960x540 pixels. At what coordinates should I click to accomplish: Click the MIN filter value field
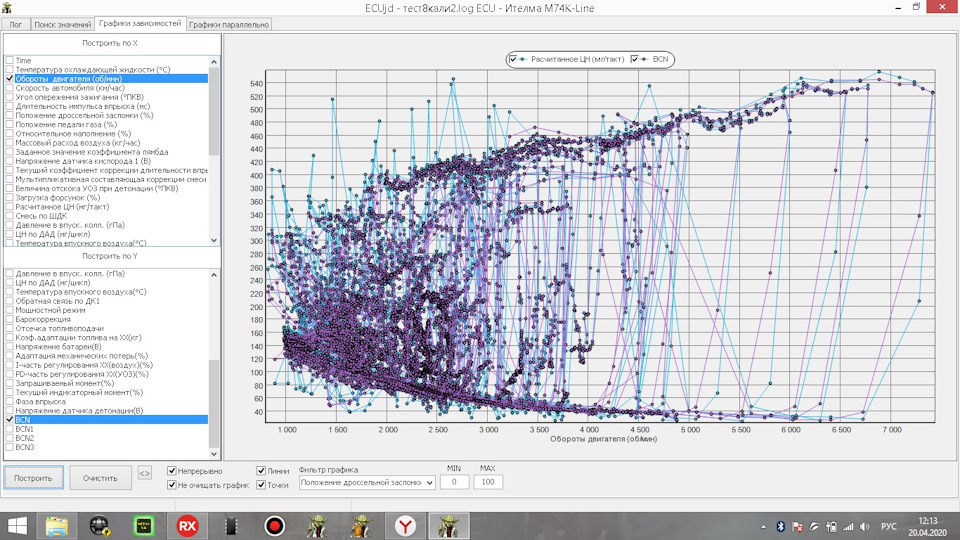[454, 483]
